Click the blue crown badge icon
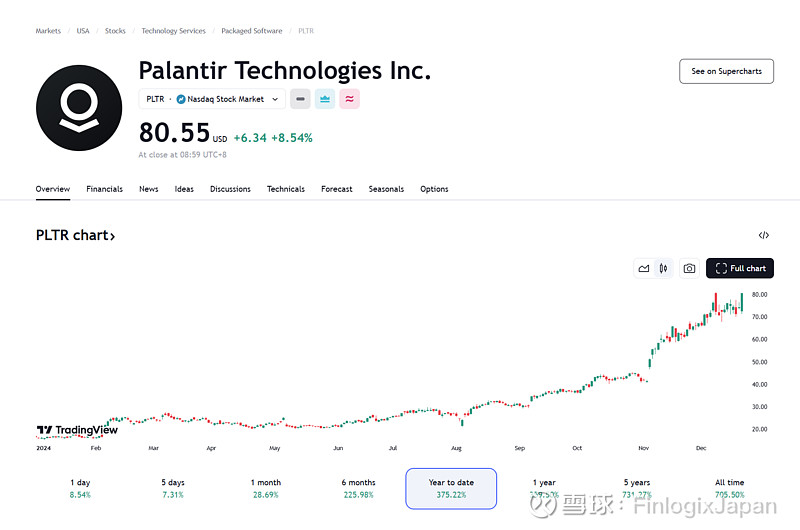800x530 pixels. pyautogui.click(x=325, y=99)
